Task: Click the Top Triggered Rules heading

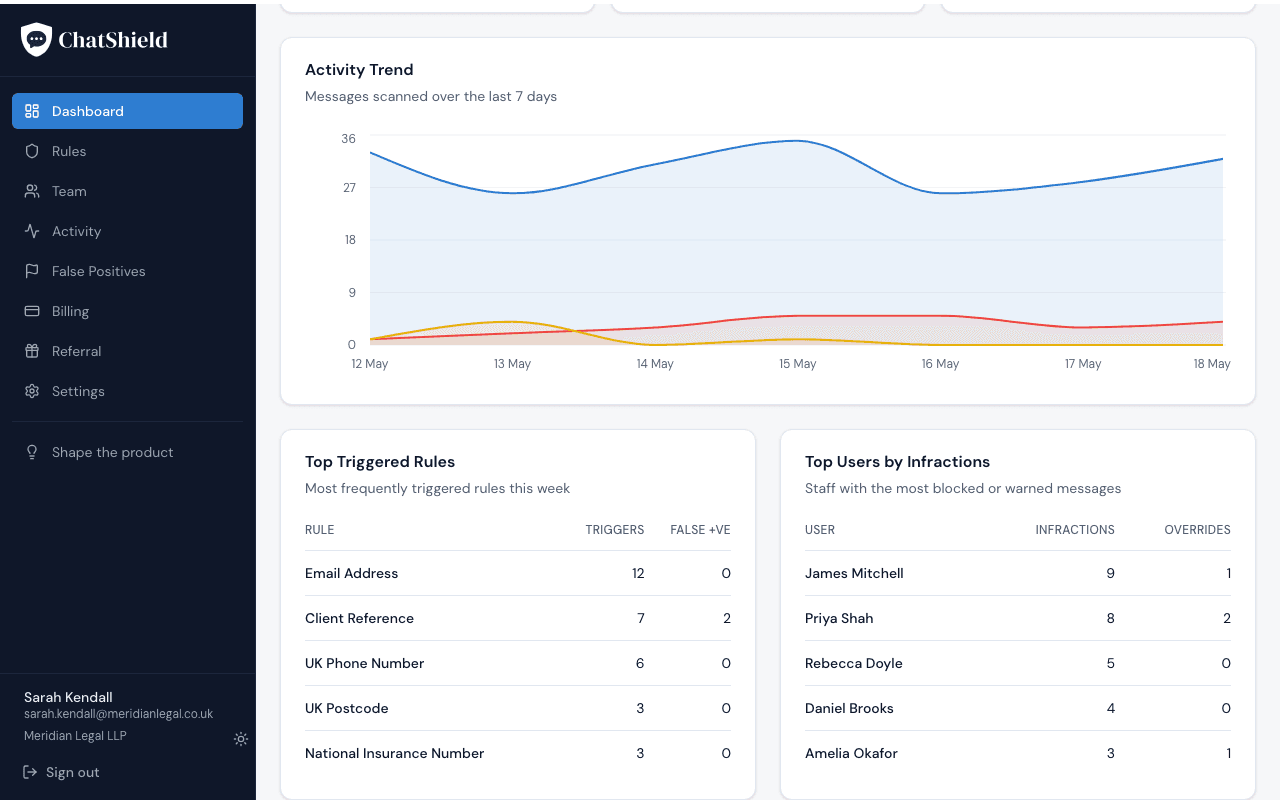Action: click(380, 462)
